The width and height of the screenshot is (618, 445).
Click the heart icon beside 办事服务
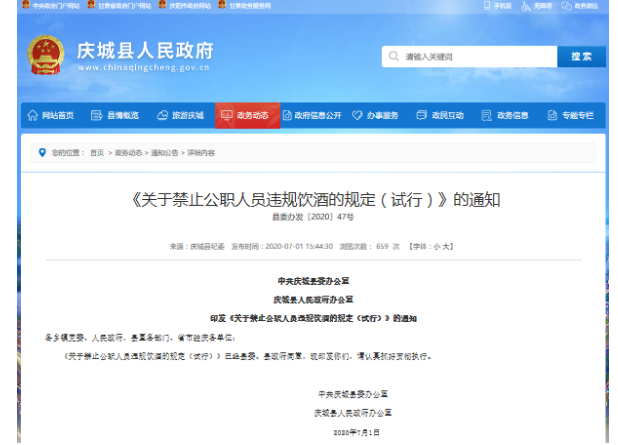pos(357,115)
